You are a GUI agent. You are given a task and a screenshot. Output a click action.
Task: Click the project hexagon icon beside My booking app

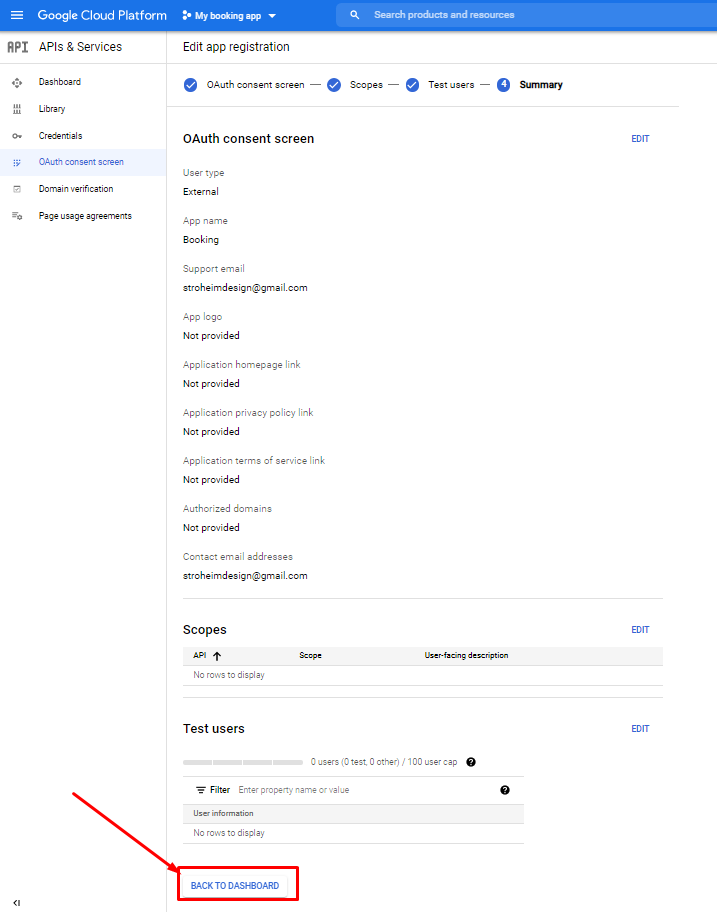187,16
